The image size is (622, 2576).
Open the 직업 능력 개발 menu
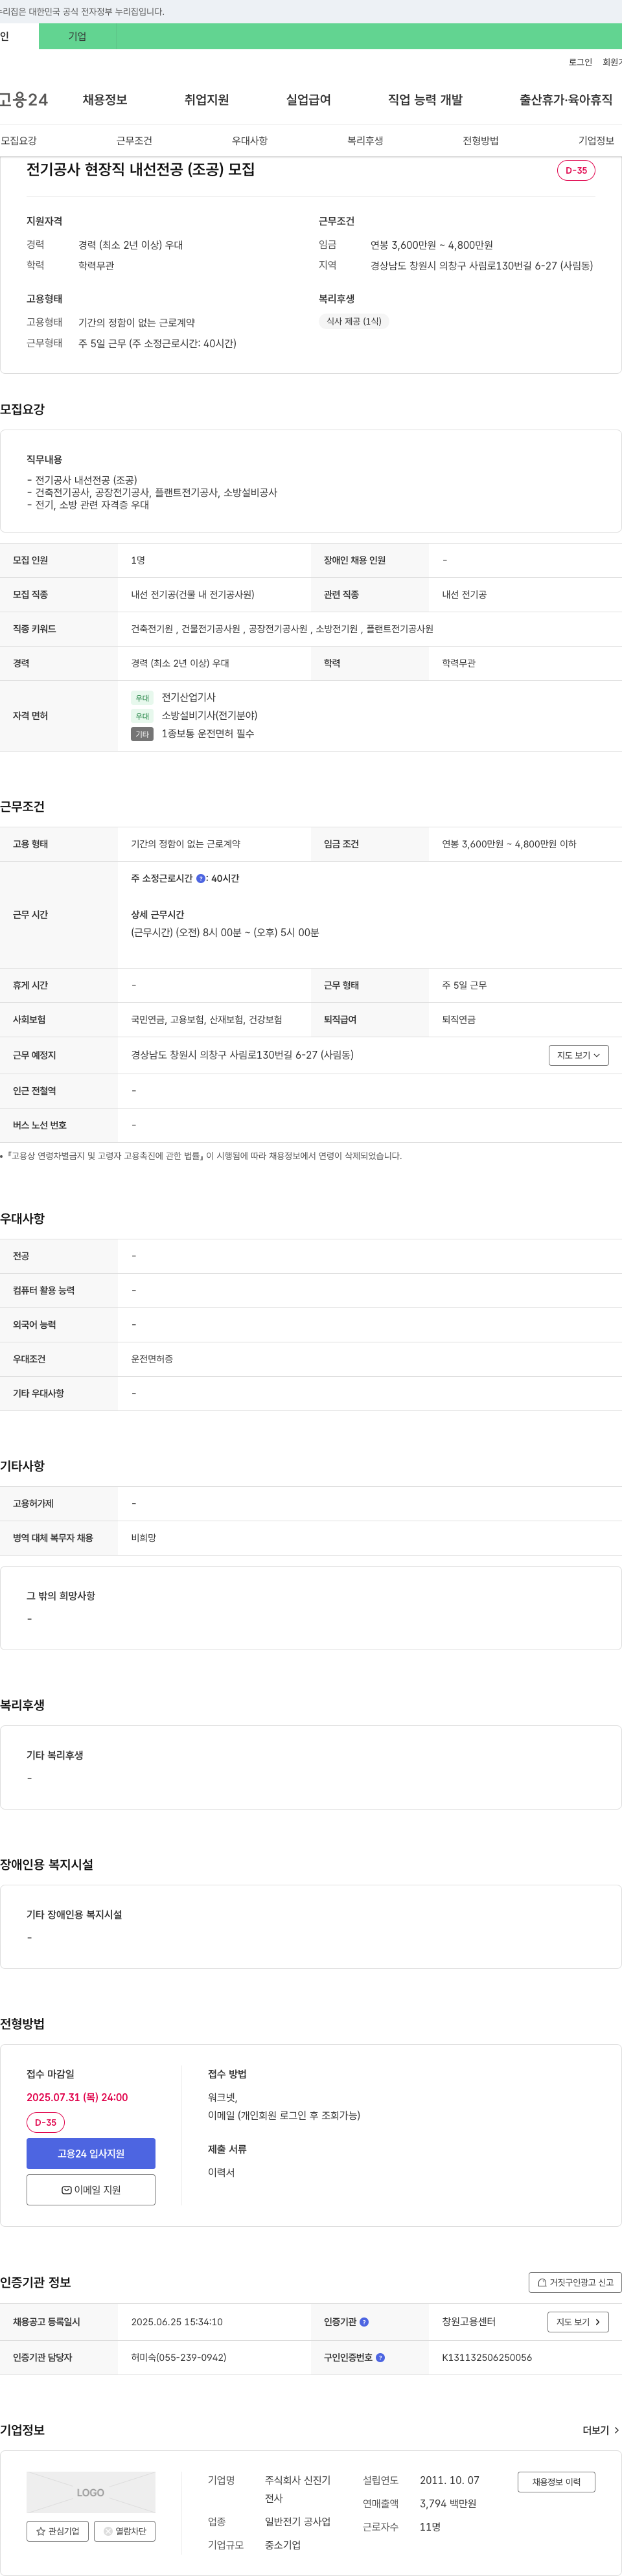(x=425, y=100)
